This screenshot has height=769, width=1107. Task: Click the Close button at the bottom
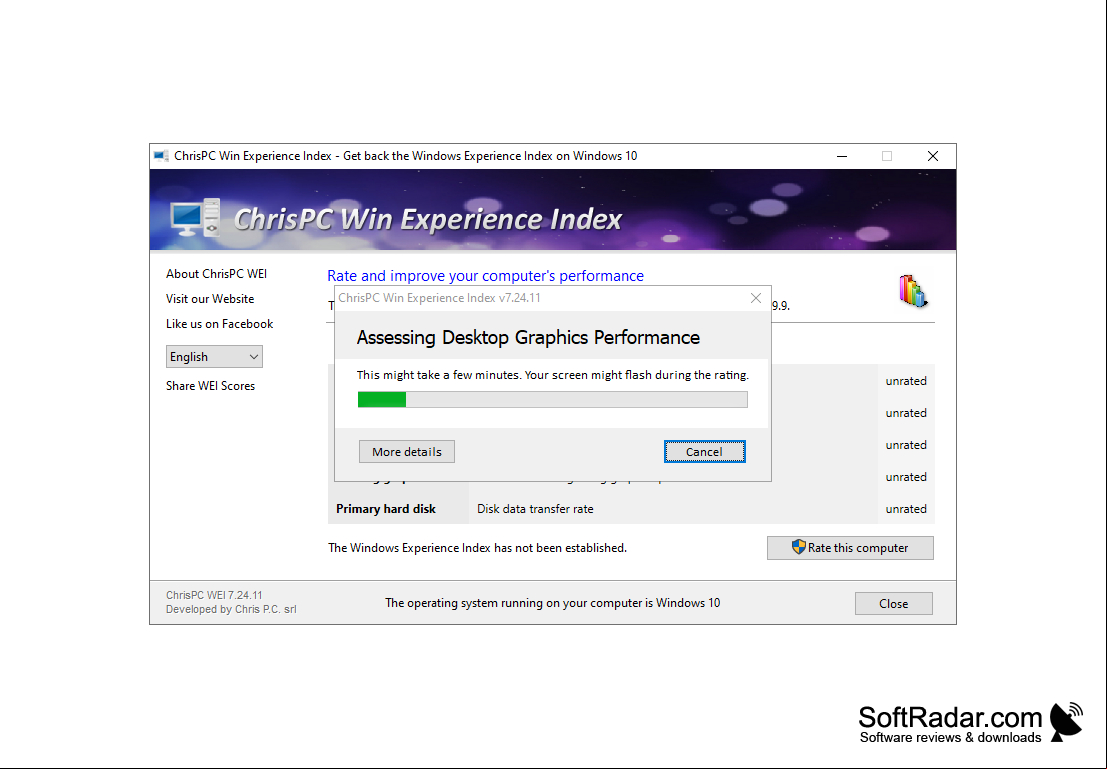[894, 604]
